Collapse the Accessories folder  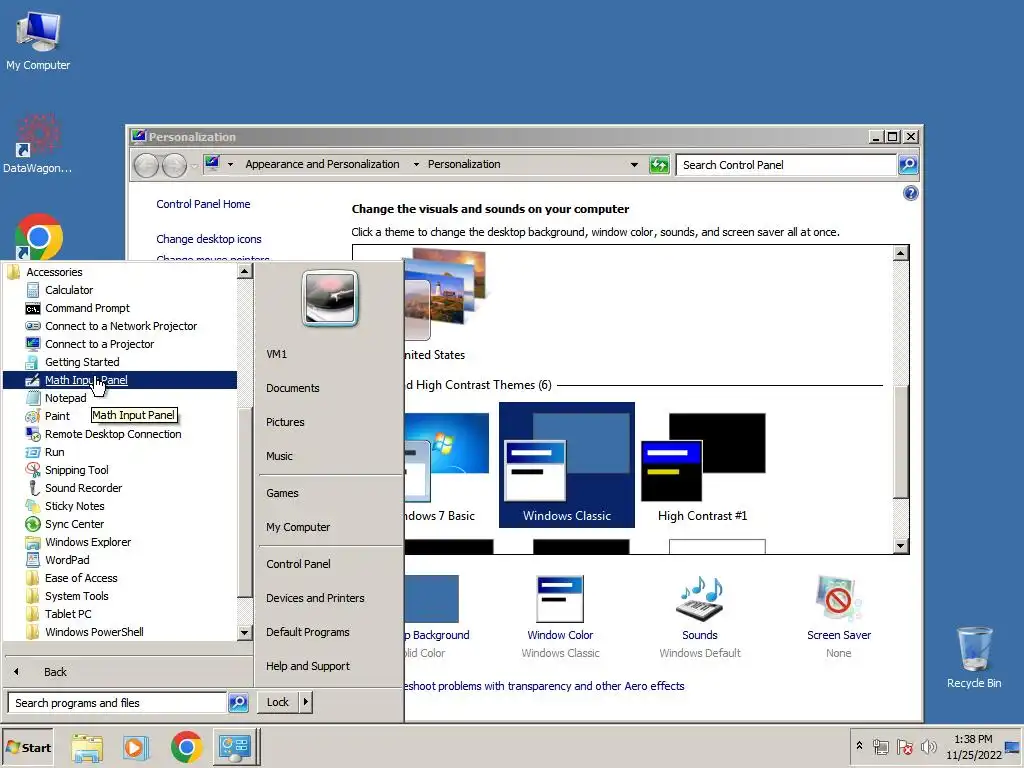coord(54,272)
